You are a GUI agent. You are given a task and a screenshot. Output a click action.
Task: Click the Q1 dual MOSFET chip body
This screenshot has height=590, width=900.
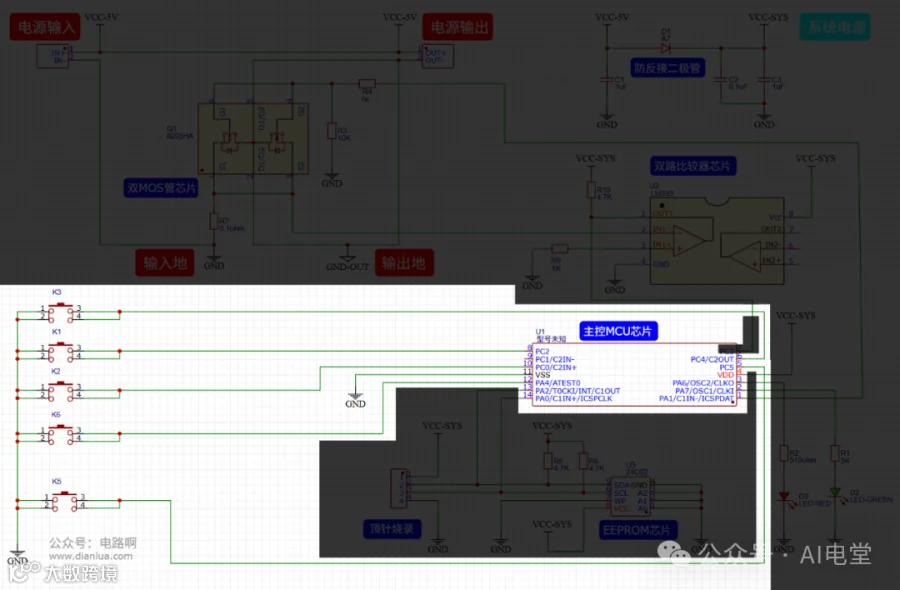point(253,138)
